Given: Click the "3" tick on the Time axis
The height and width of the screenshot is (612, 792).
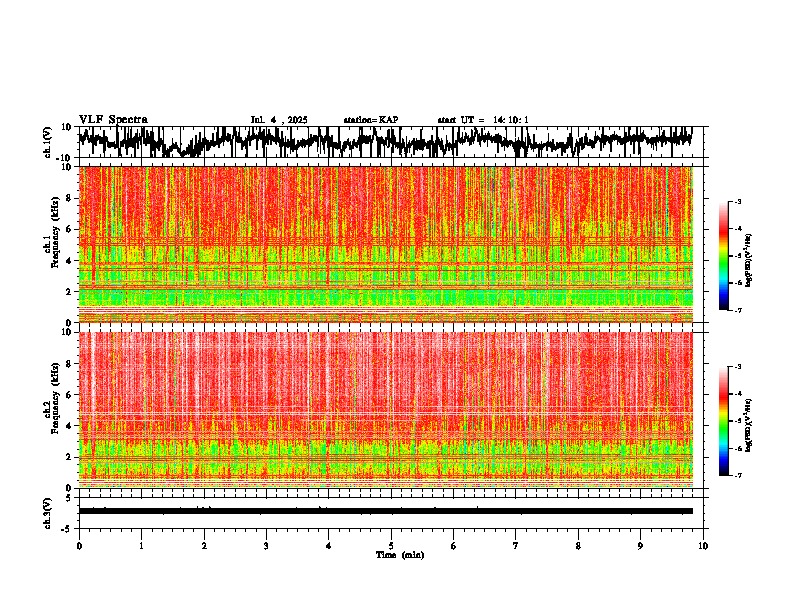Looking at the screenshot, I should 266,546.
